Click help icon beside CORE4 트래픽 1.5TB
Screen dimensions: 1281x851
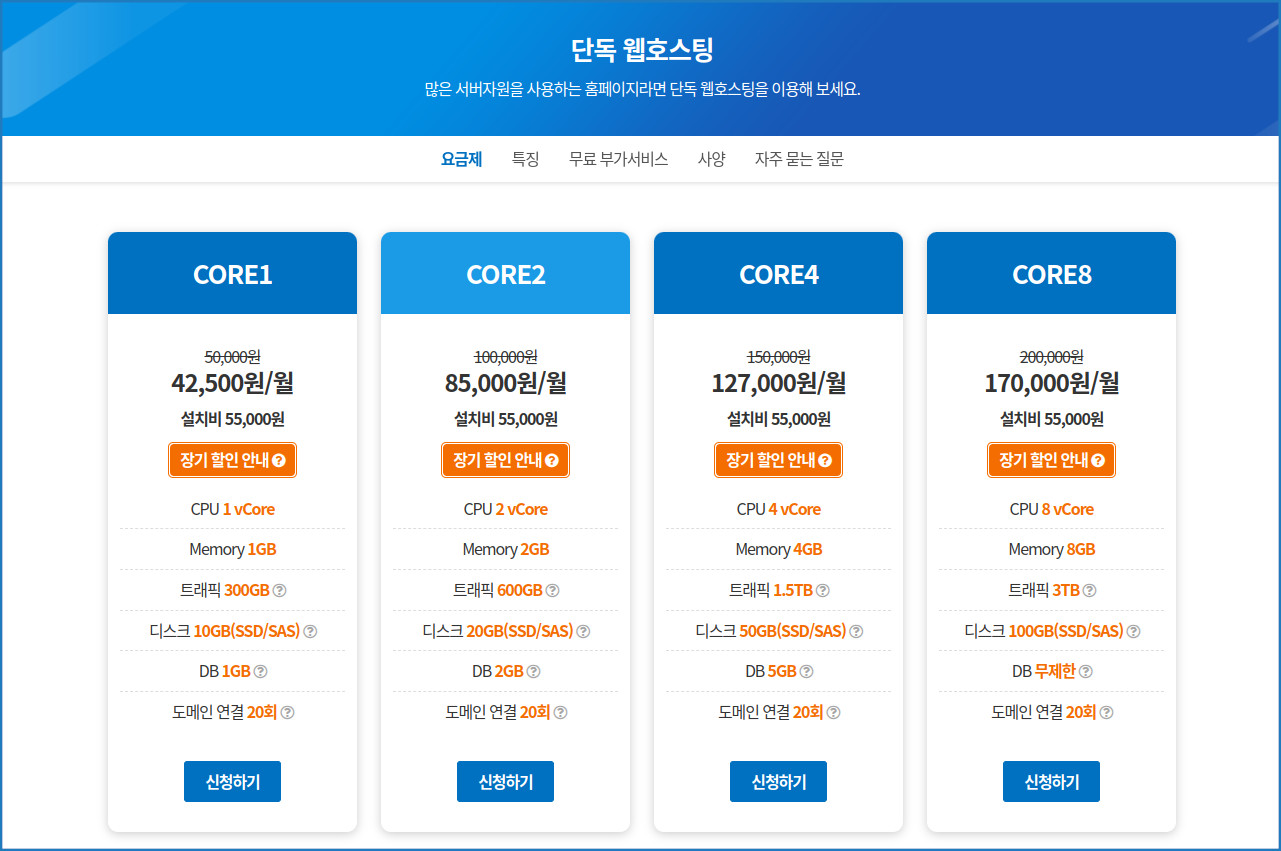[823, 590]
